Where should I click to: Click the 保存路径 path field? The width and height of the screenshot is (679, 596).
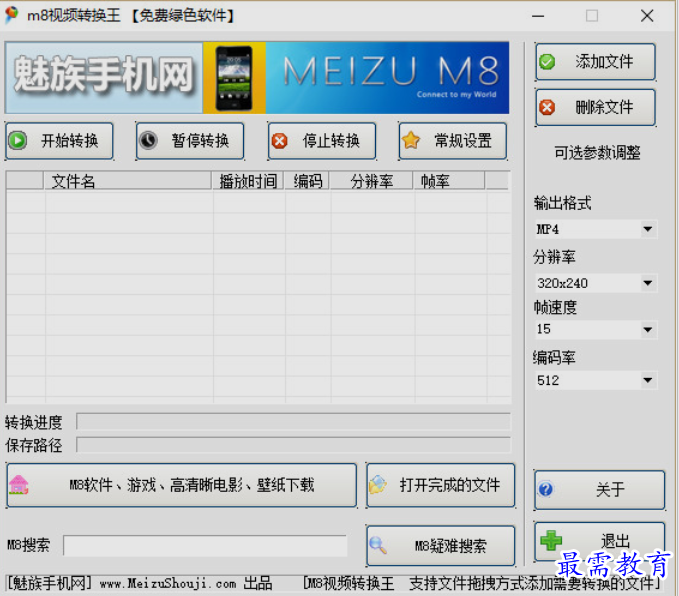tap(294, 445)
